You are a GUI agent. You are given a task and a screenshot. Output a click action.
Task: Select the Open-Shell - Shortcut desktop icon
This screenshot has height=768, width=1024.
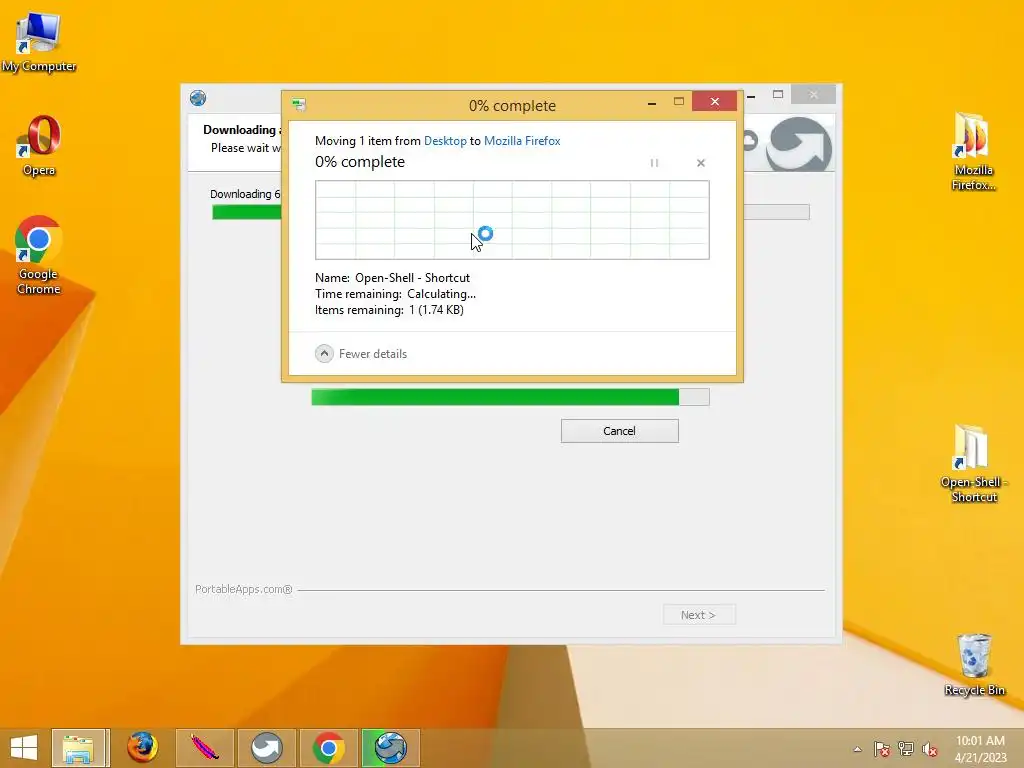click(973, 464)
